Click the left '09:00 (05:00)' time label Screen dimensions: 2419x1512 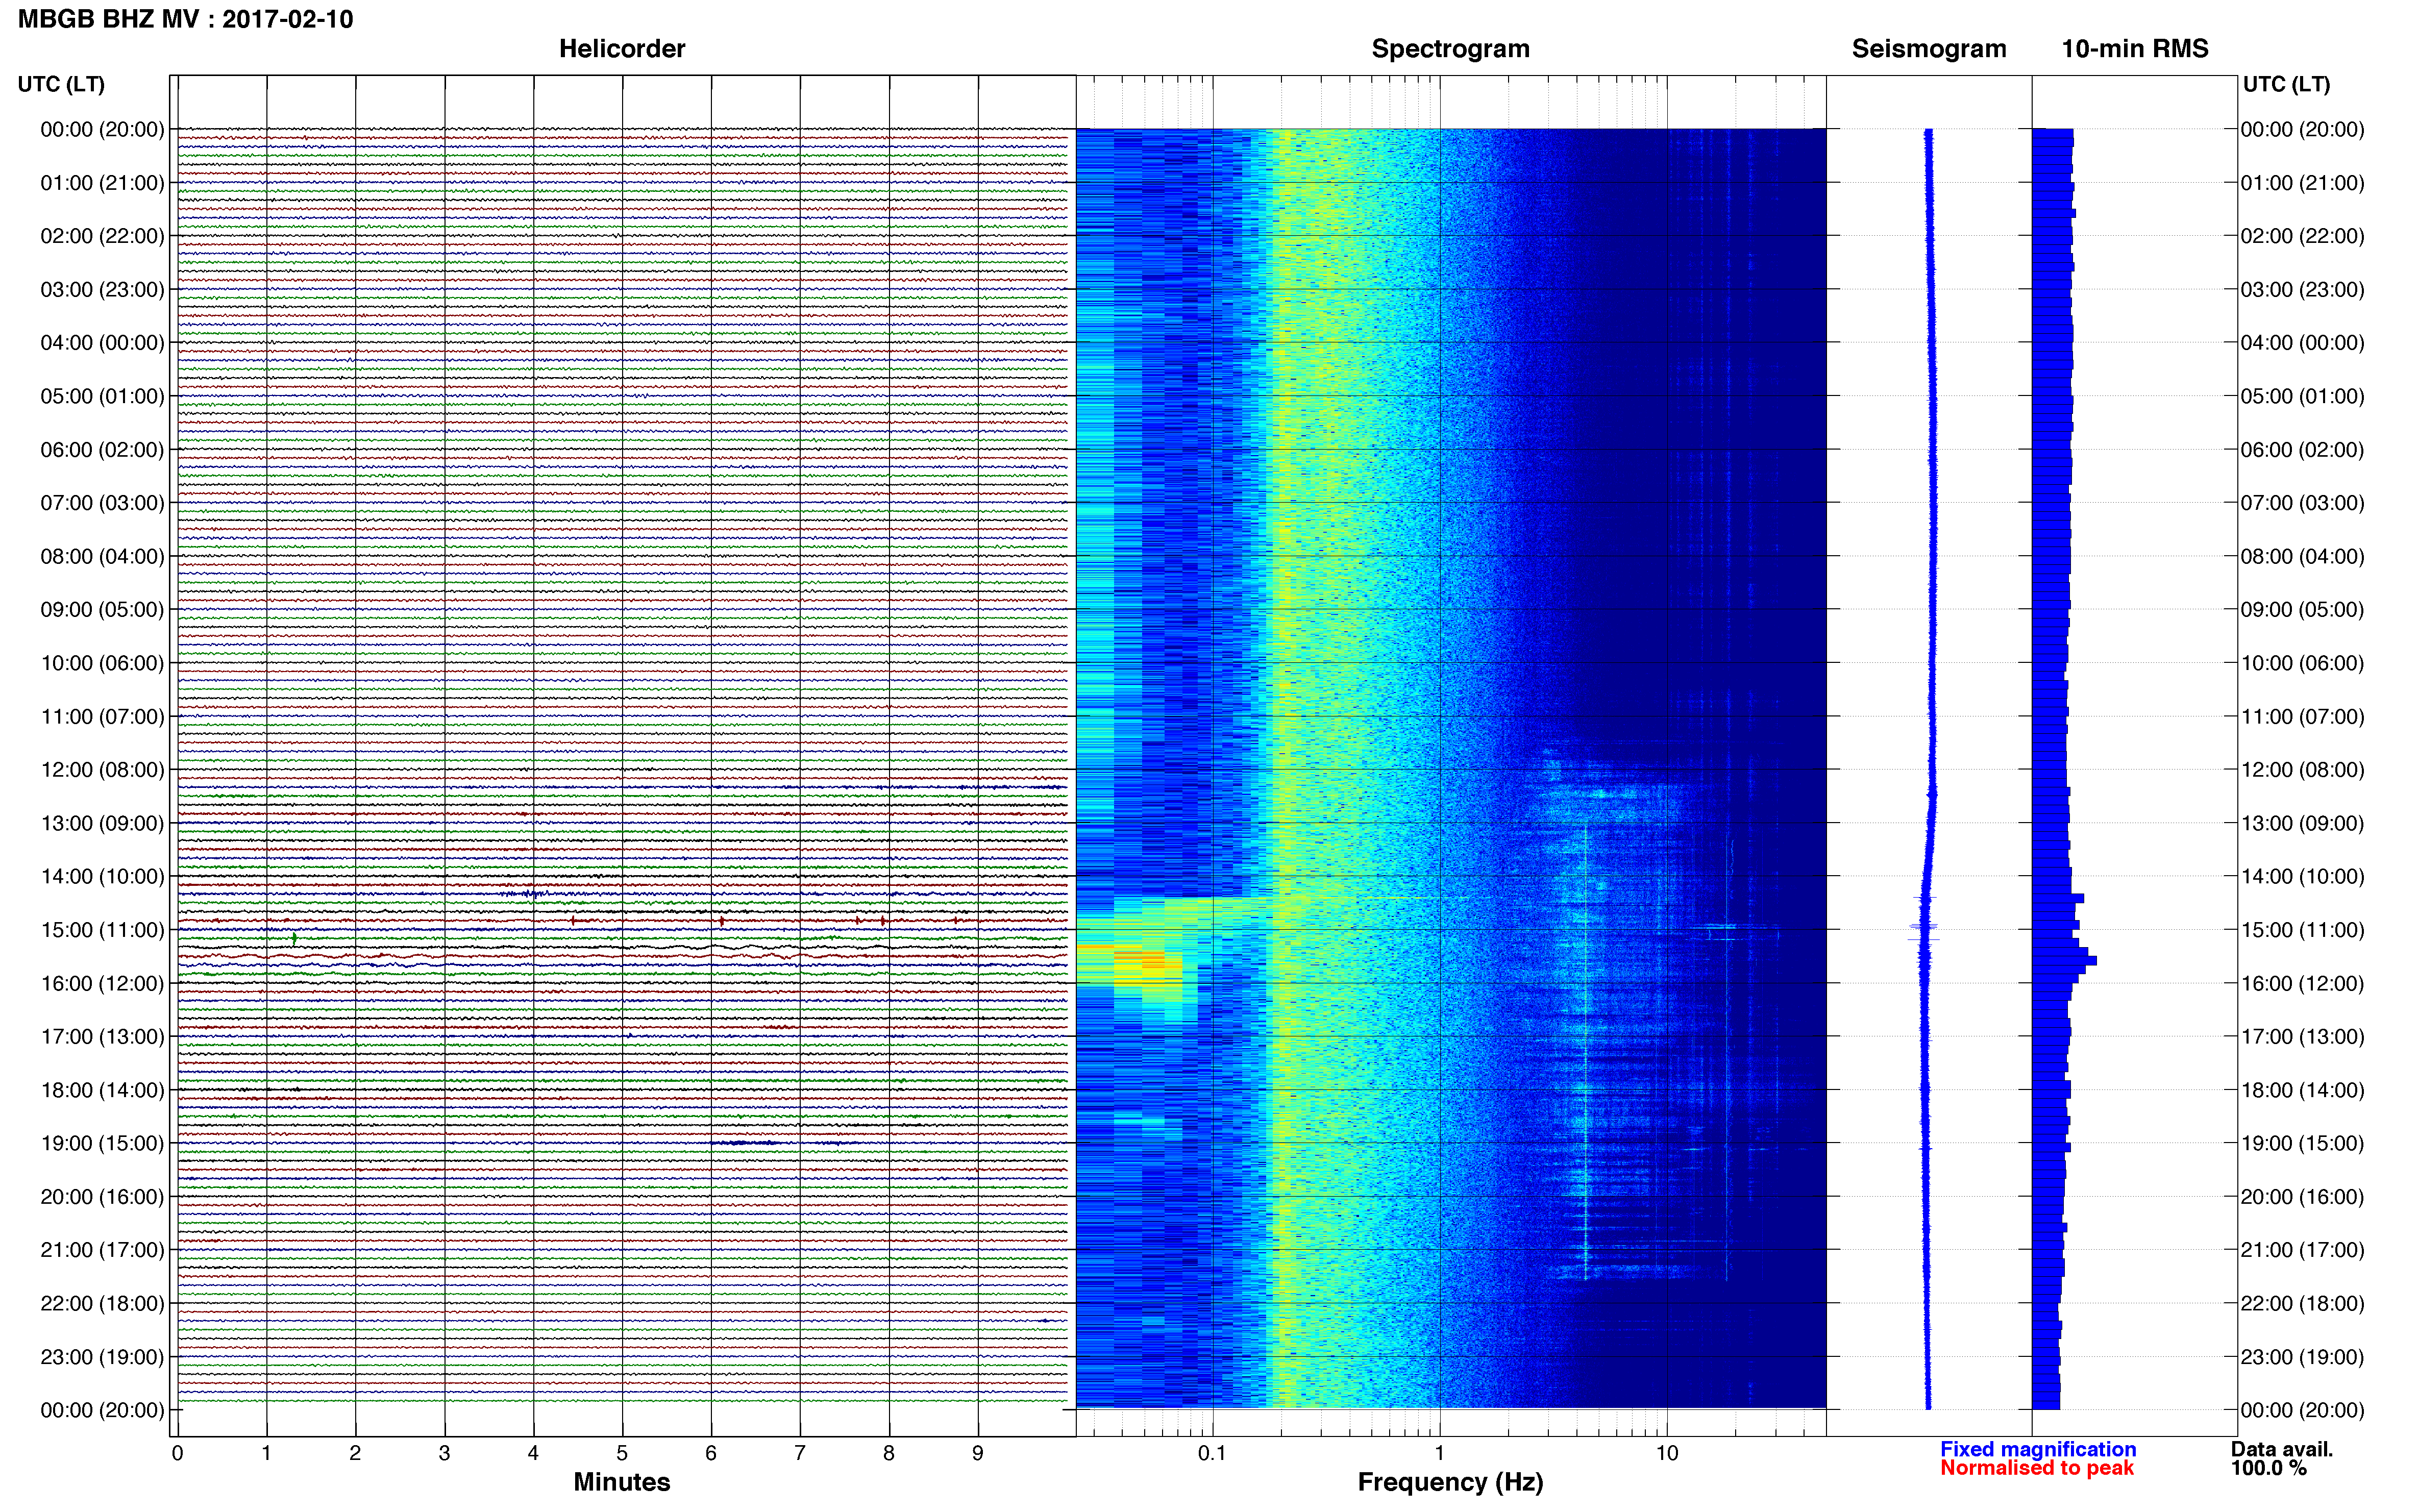[x=102, y=609]
